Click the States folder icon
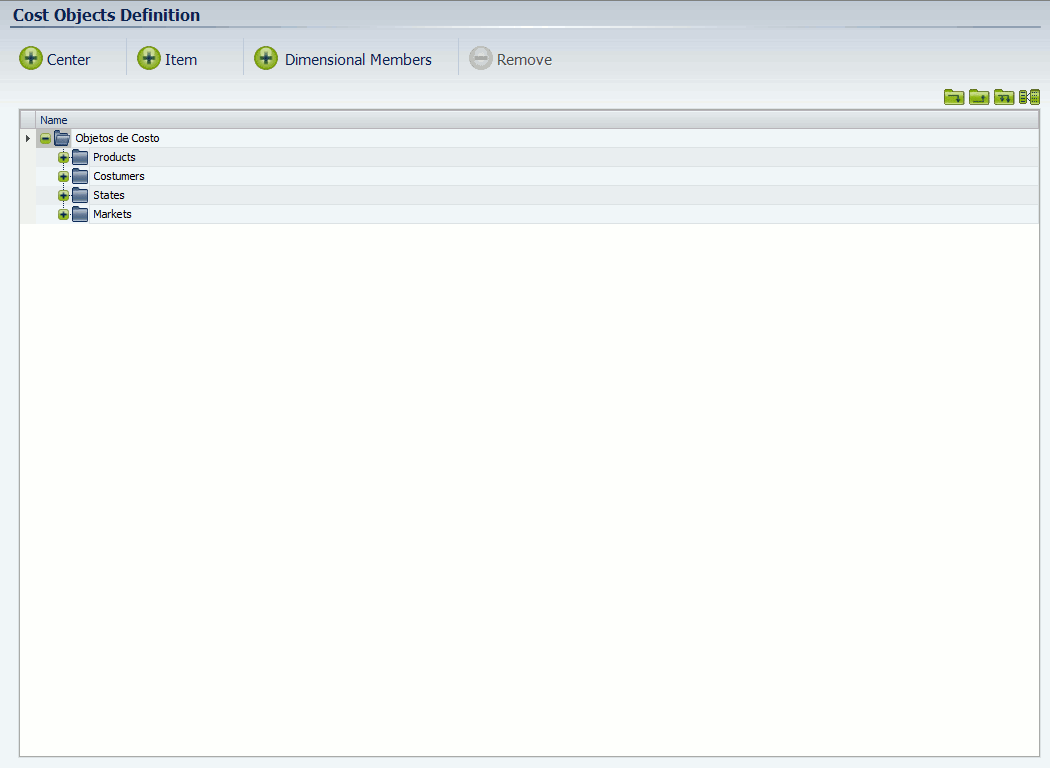Screen dimensions: 1050x768 80,196
